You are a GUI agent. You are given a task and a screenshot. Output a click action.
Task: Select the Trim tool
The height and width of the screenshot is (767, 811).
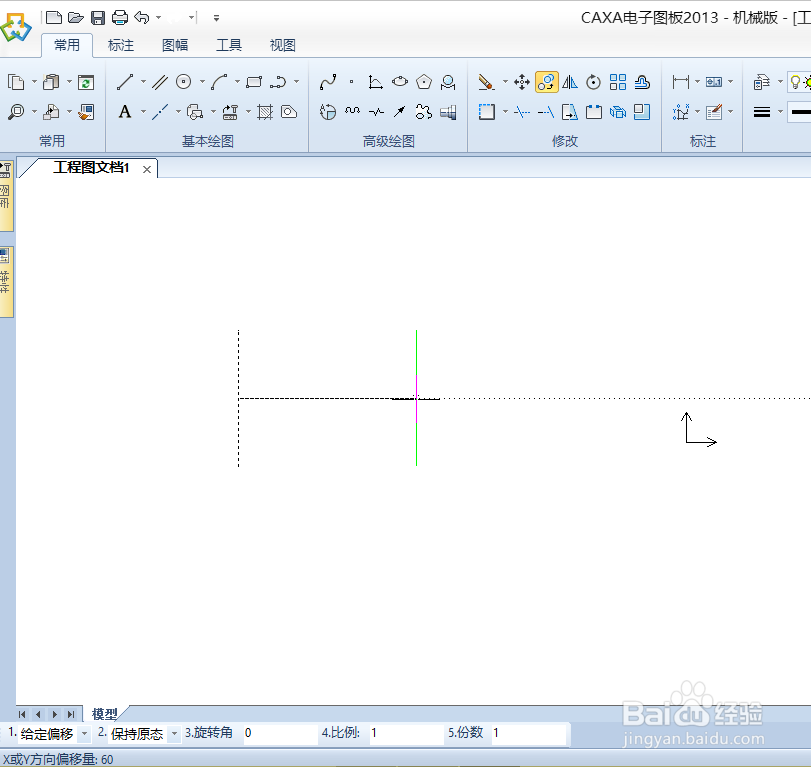[522, 112]
